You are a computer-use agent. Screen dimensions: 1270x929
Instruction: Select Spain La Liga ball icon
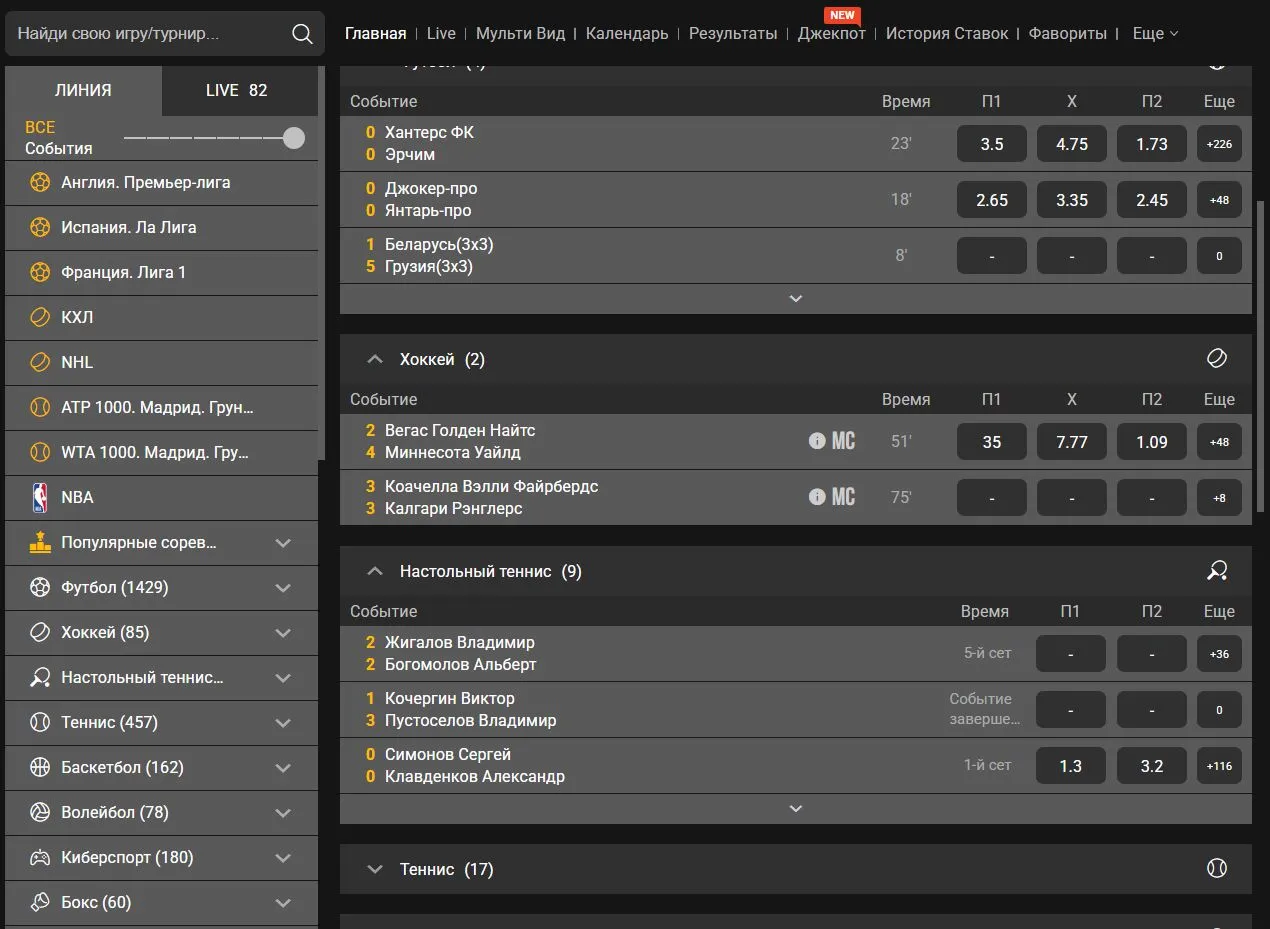(x=40, y=228)
